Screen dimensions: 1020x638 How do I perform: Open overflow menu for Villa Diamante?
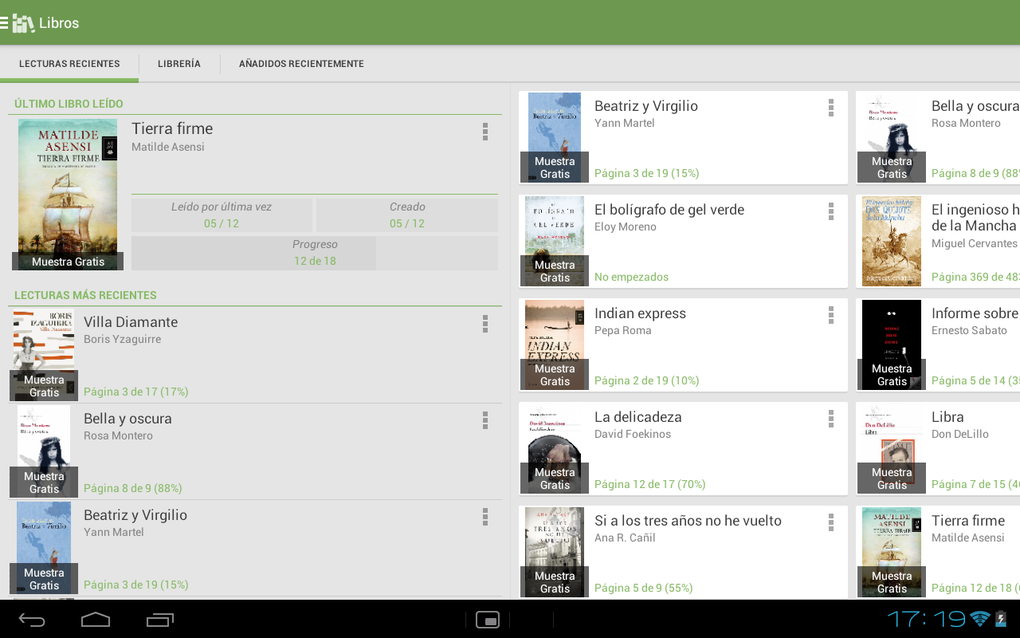point(485,324)
